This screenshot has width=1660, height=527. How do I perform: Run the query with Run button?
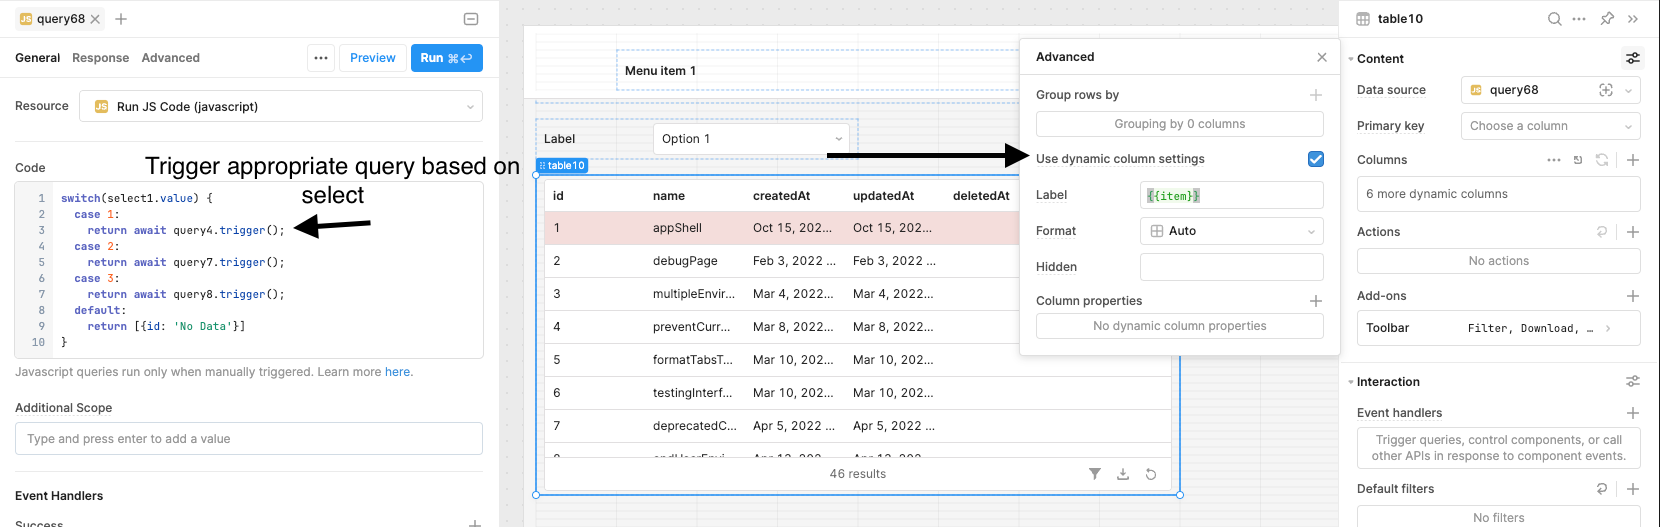446,58
